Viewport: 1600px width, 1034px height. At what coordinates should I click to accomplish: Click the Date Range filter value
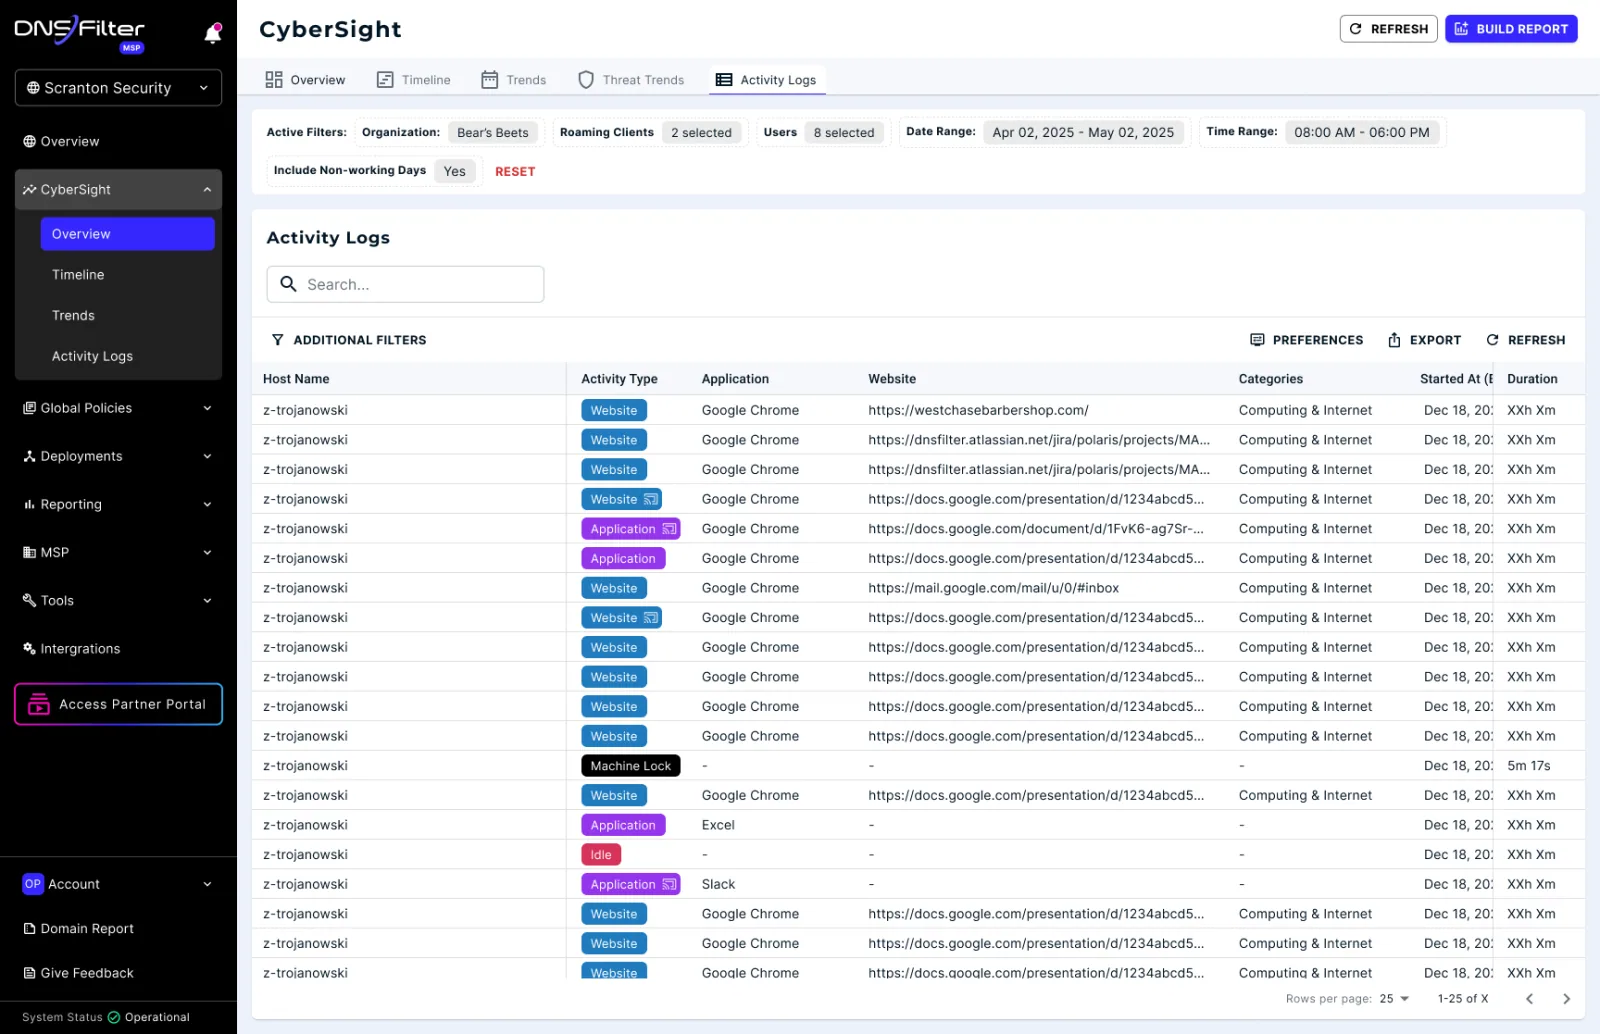[1083, 132]
